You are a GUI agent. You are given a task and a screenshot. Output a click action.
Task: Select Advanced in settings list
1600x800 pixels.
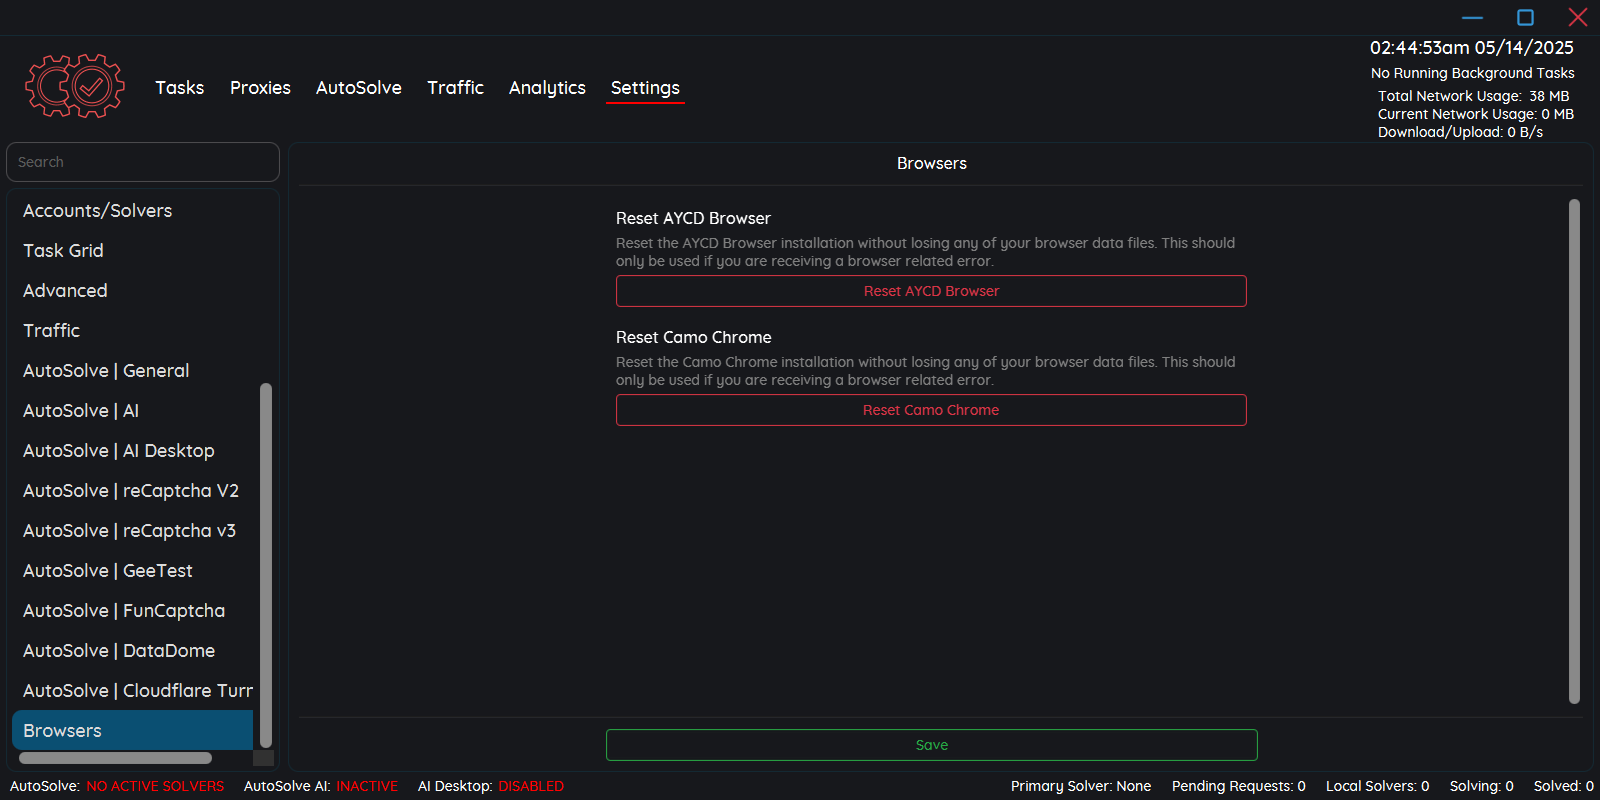[x=133, y=291]
